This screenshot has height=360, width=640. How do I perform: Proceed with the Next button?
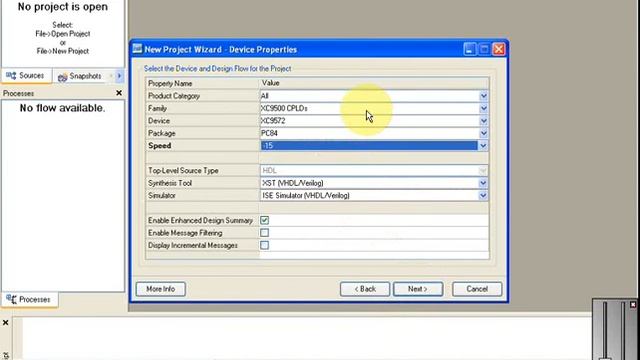click(418, 289)
